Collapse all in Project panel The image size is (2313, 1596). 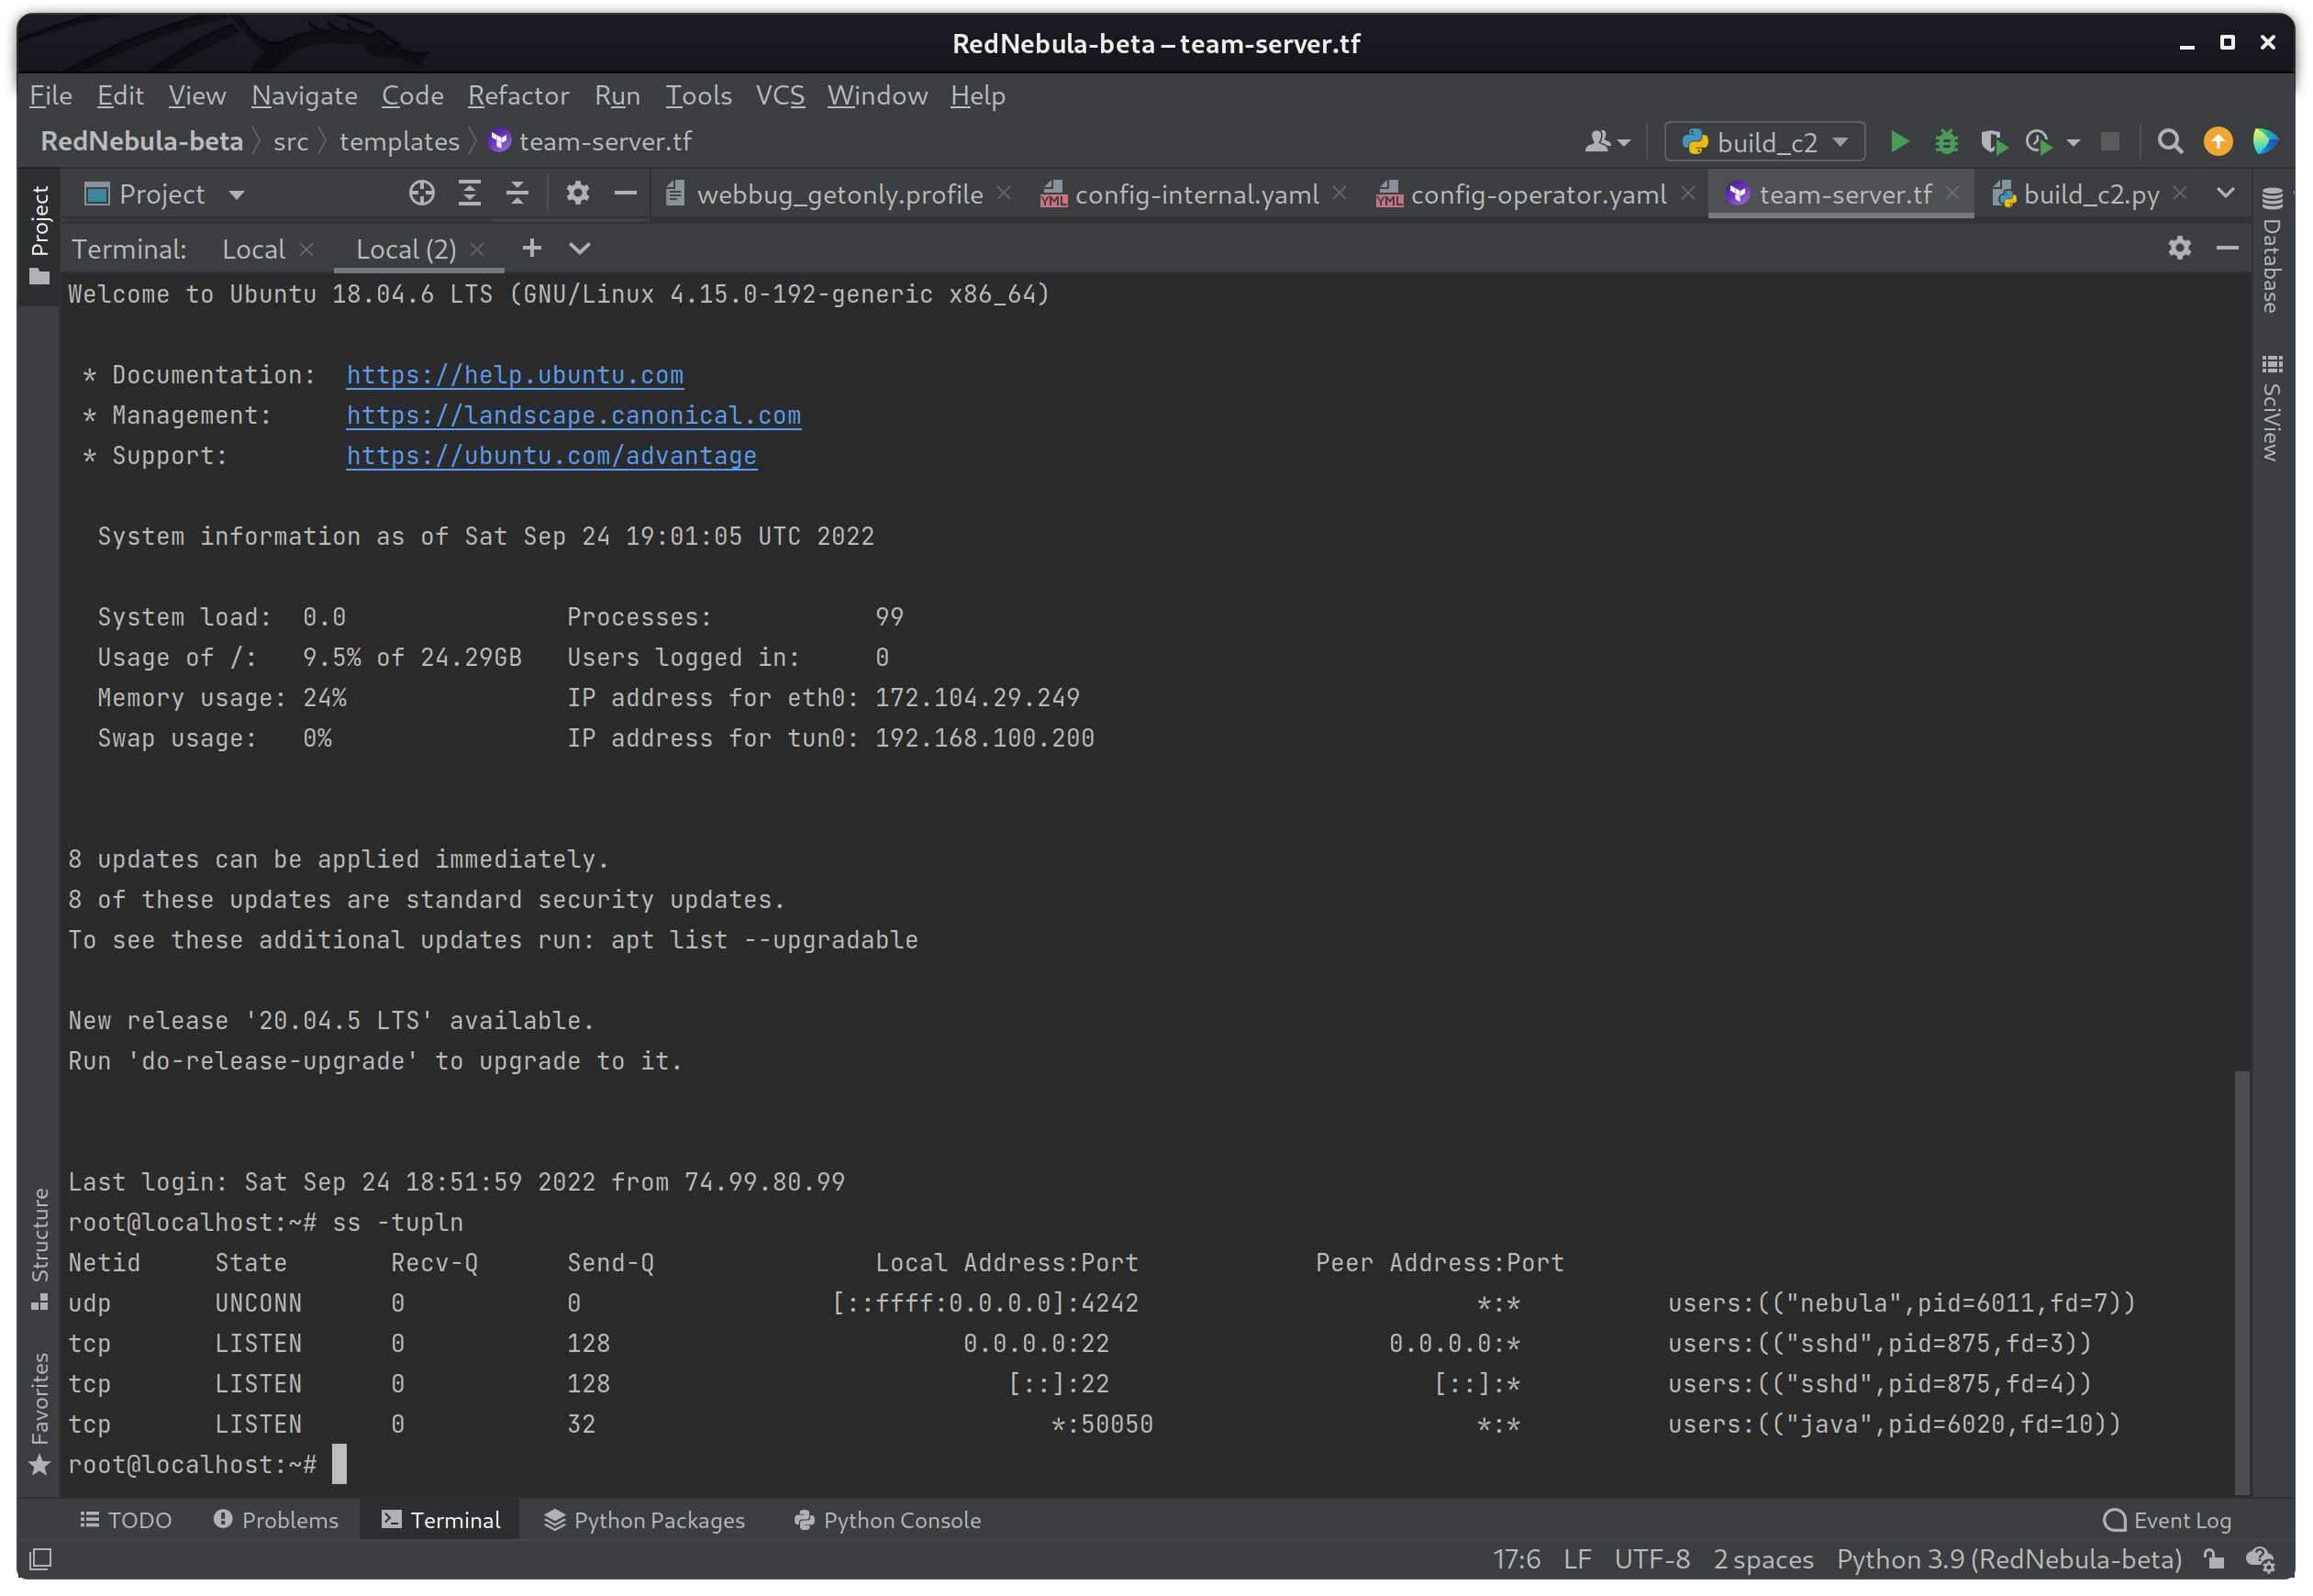pyautogui.click(x=517, y=194)
